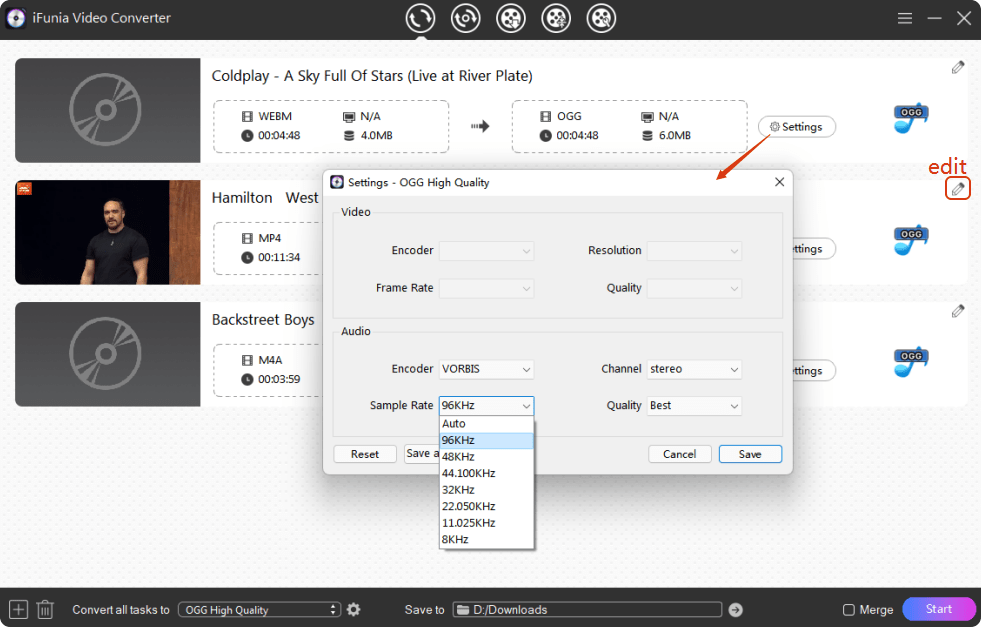Select the video compress icon in top toolbar

click(x=555, y=18)
